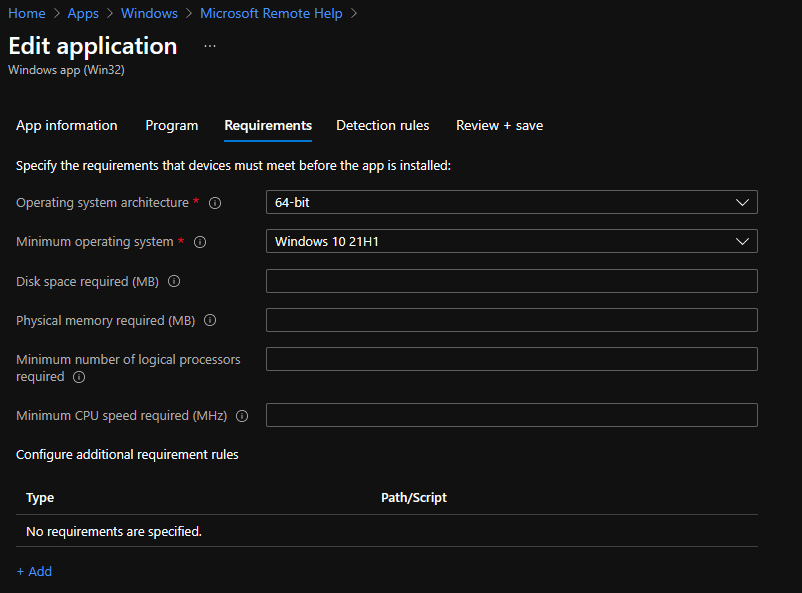The image size is (802, 593).
Task: Select the Type column header
Action: (40, 498)
